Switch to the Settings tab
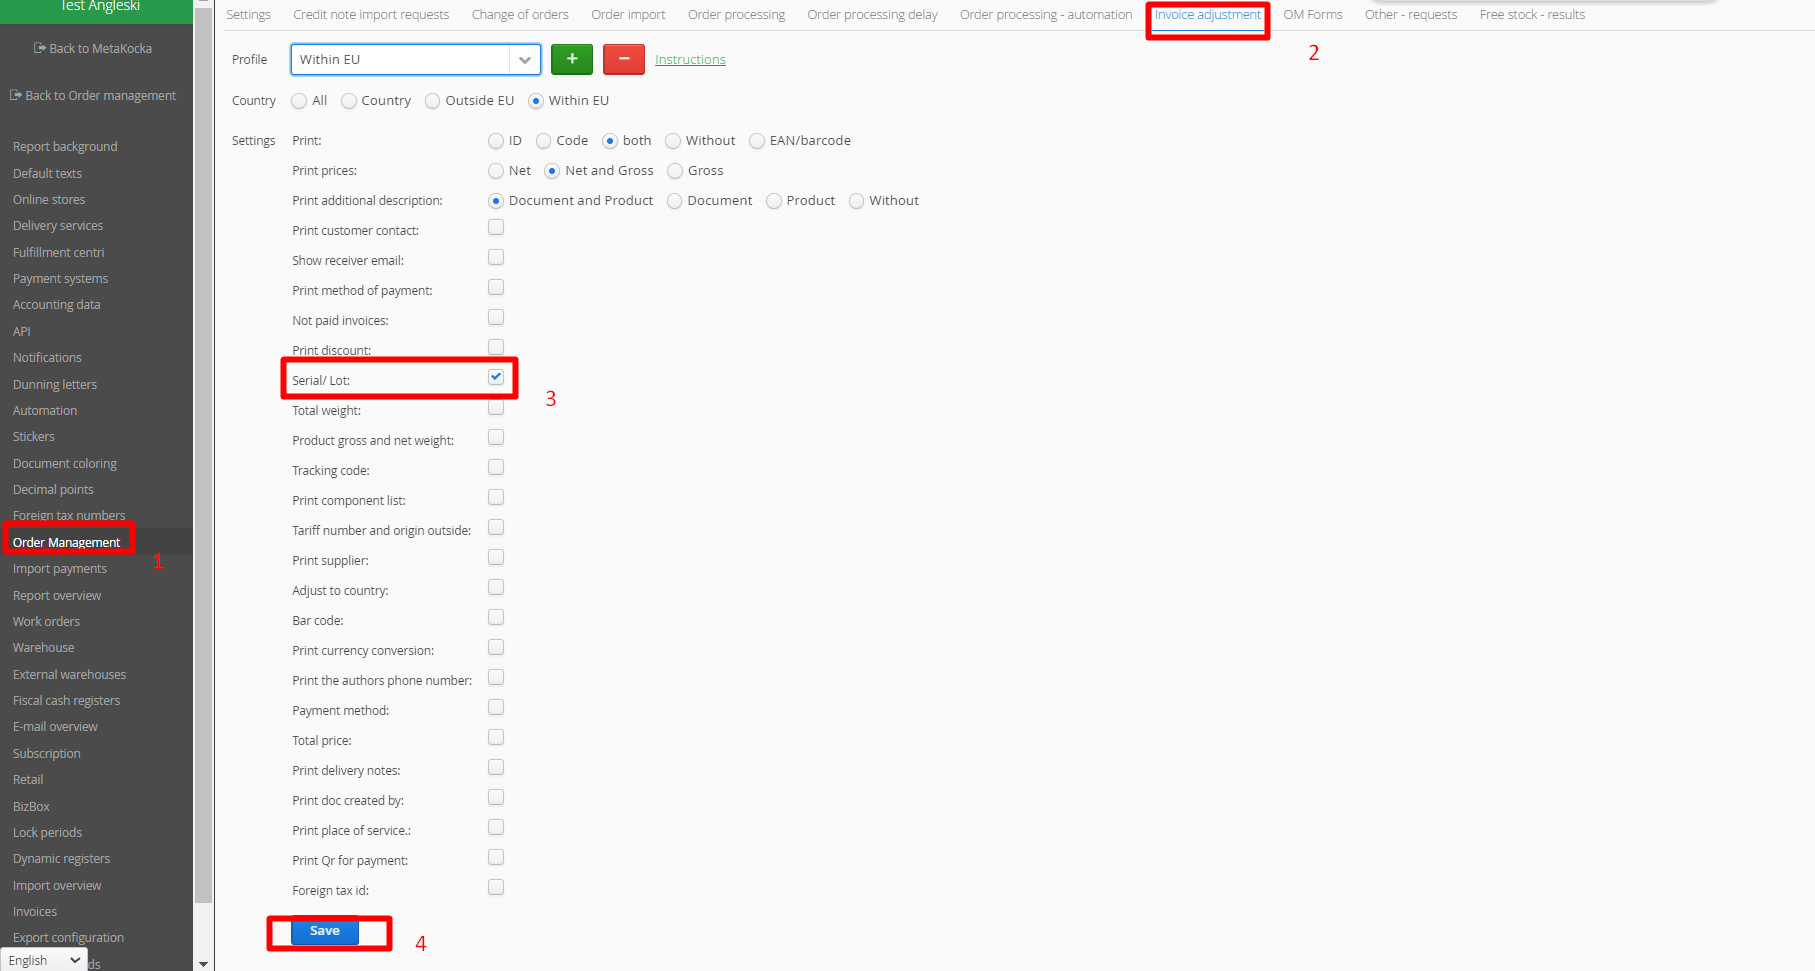 click(248, 15)
